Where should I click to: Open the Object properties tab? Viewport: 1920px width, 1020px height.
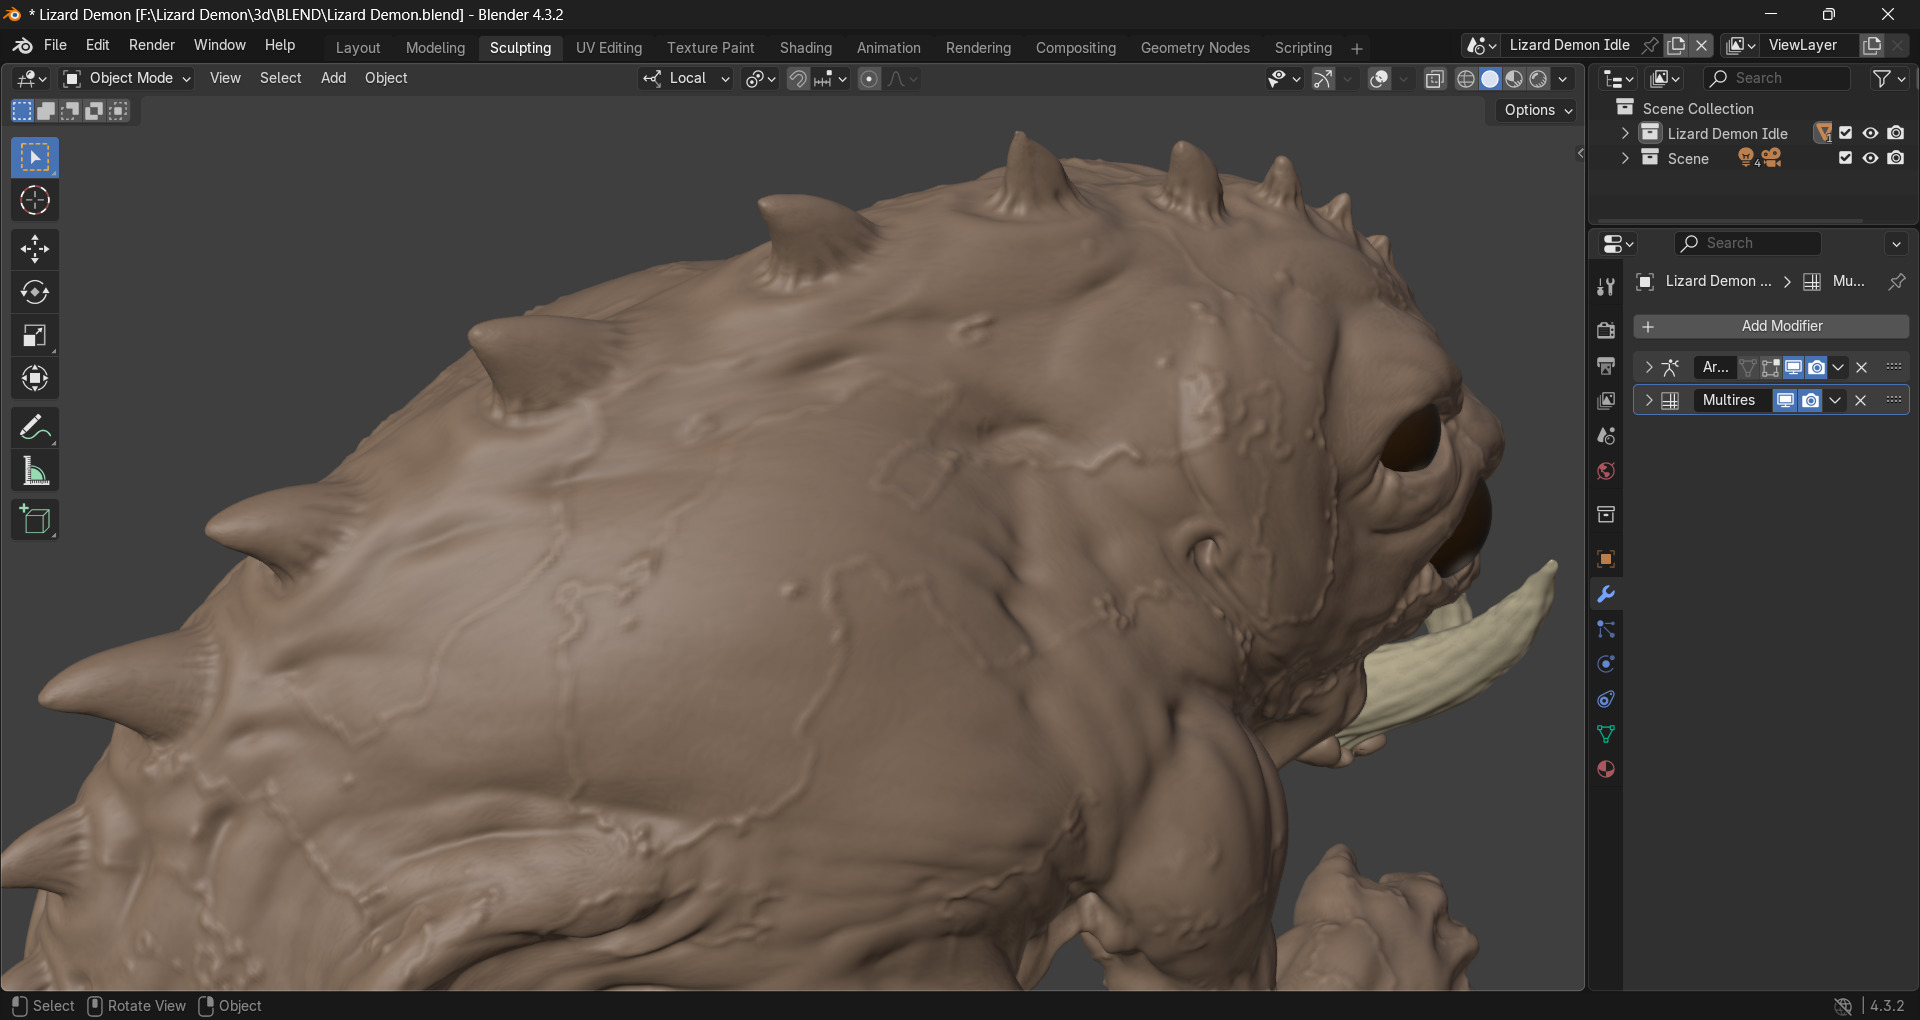(x=1606, y=559)
